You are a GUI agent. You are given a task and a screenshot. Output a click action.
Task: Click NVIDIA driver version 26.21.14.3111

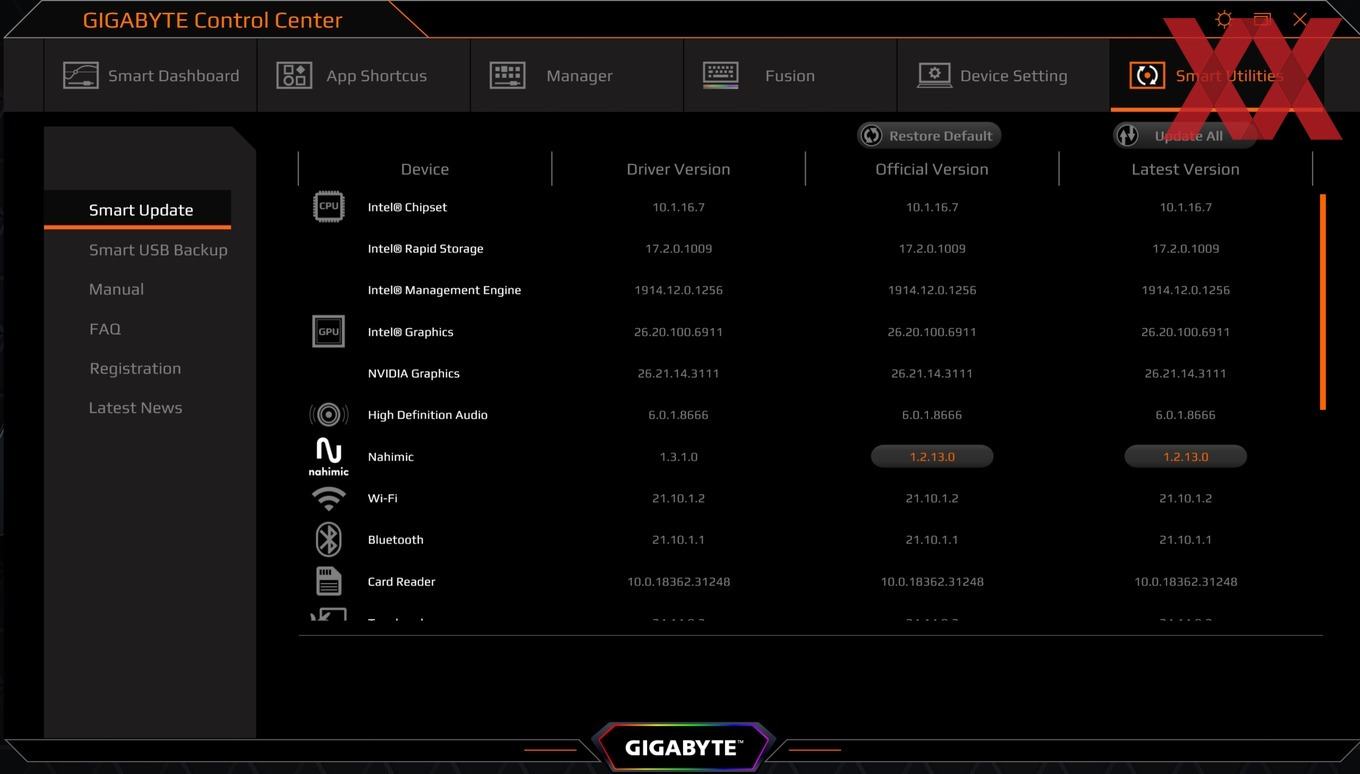point(678,373)
